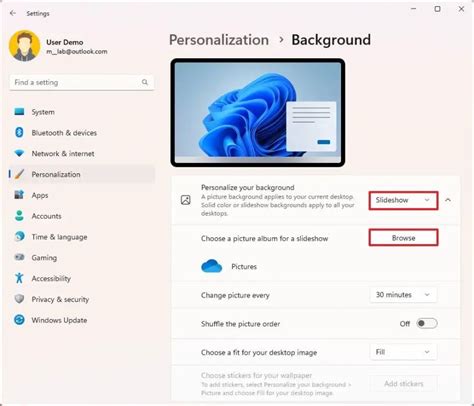Toggle Shuffle the picture order switch
The width and height of the screenshot is (474, 406).
(427, 323)
